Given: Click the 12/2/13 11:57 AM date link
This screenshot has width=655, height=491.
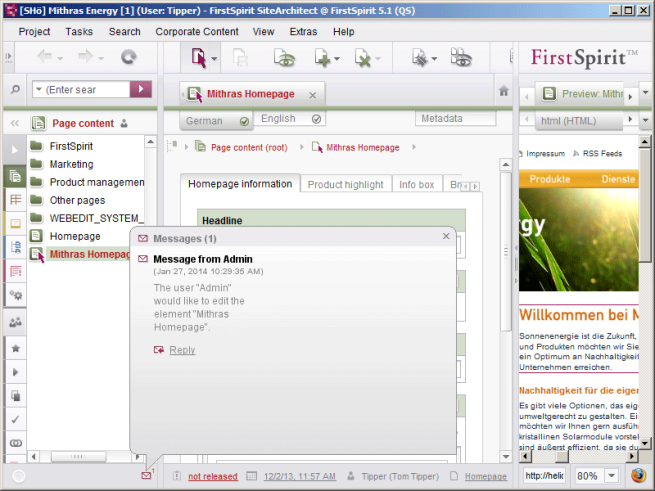Looking at the screenshot, I should pyautogui.click(x=300, y=476).
